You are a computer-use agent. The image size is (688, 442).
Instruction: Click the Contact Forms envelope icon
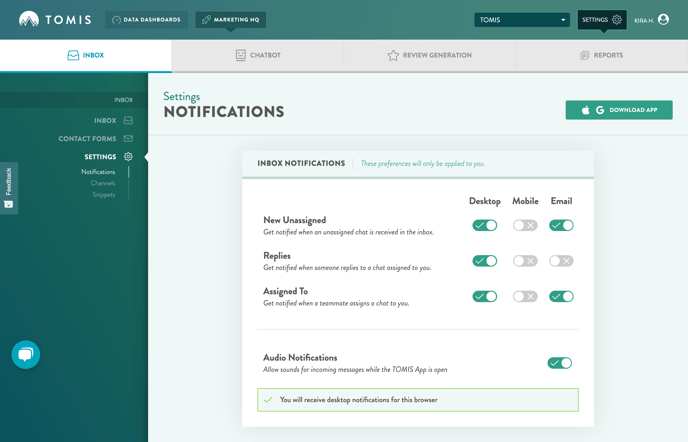128,139
